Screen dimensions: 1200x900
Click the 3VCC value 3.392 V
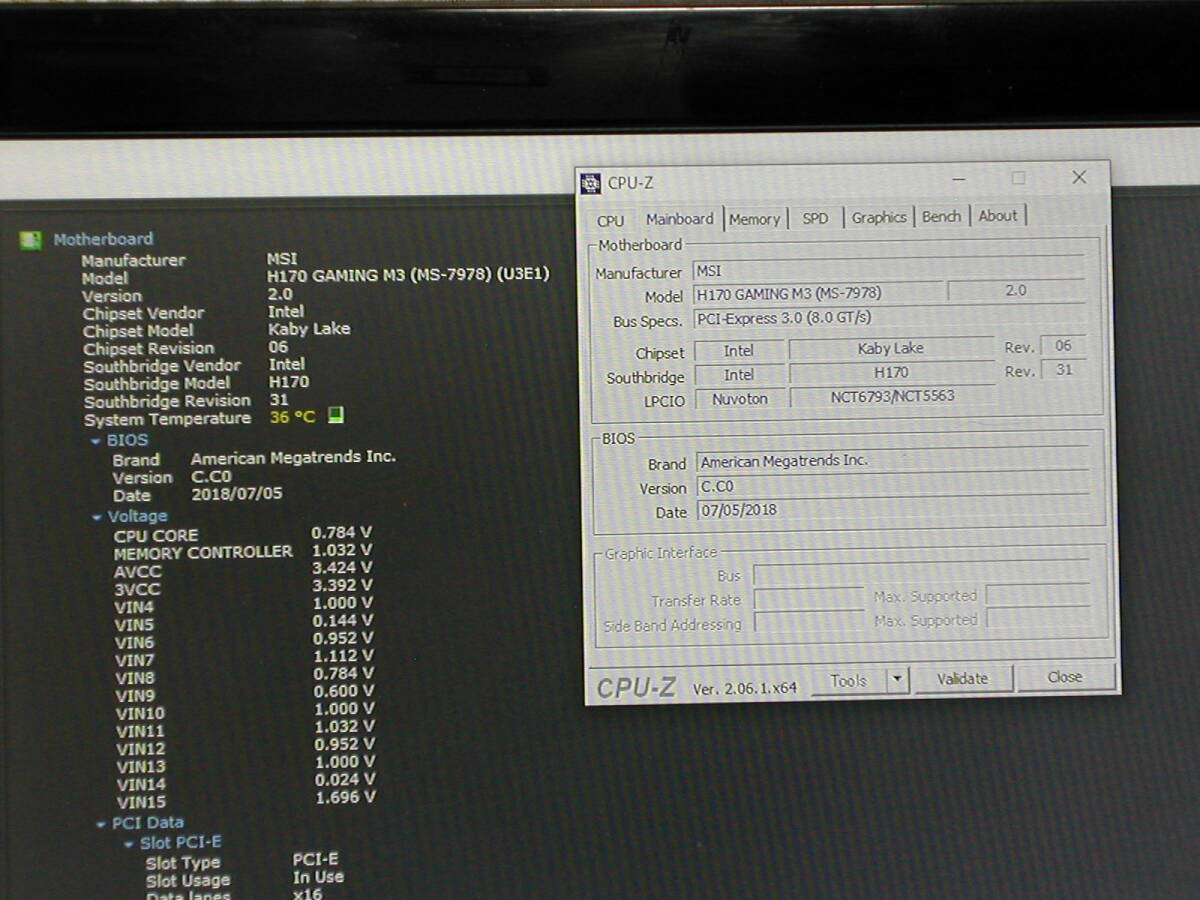tap(342, 586)
